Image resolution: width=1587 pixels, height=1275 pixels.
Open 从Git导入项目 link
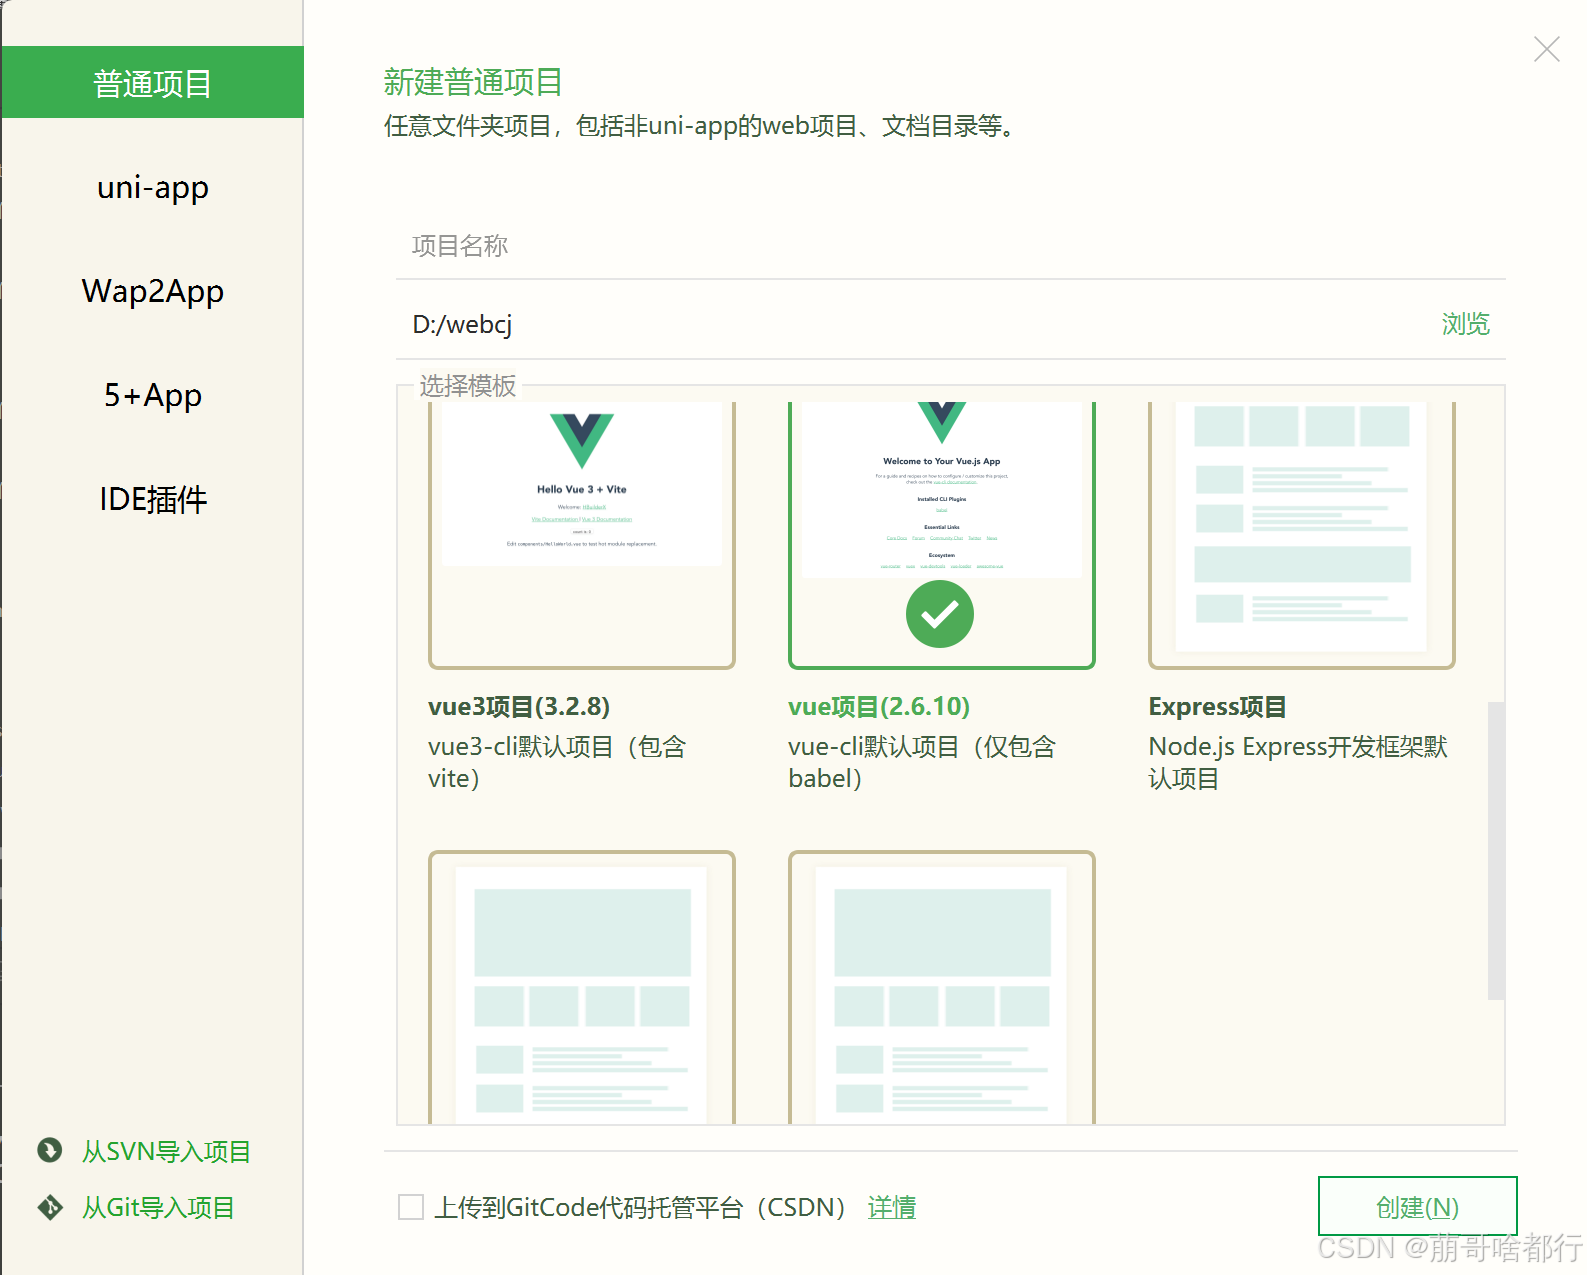tap(158, 1207)
